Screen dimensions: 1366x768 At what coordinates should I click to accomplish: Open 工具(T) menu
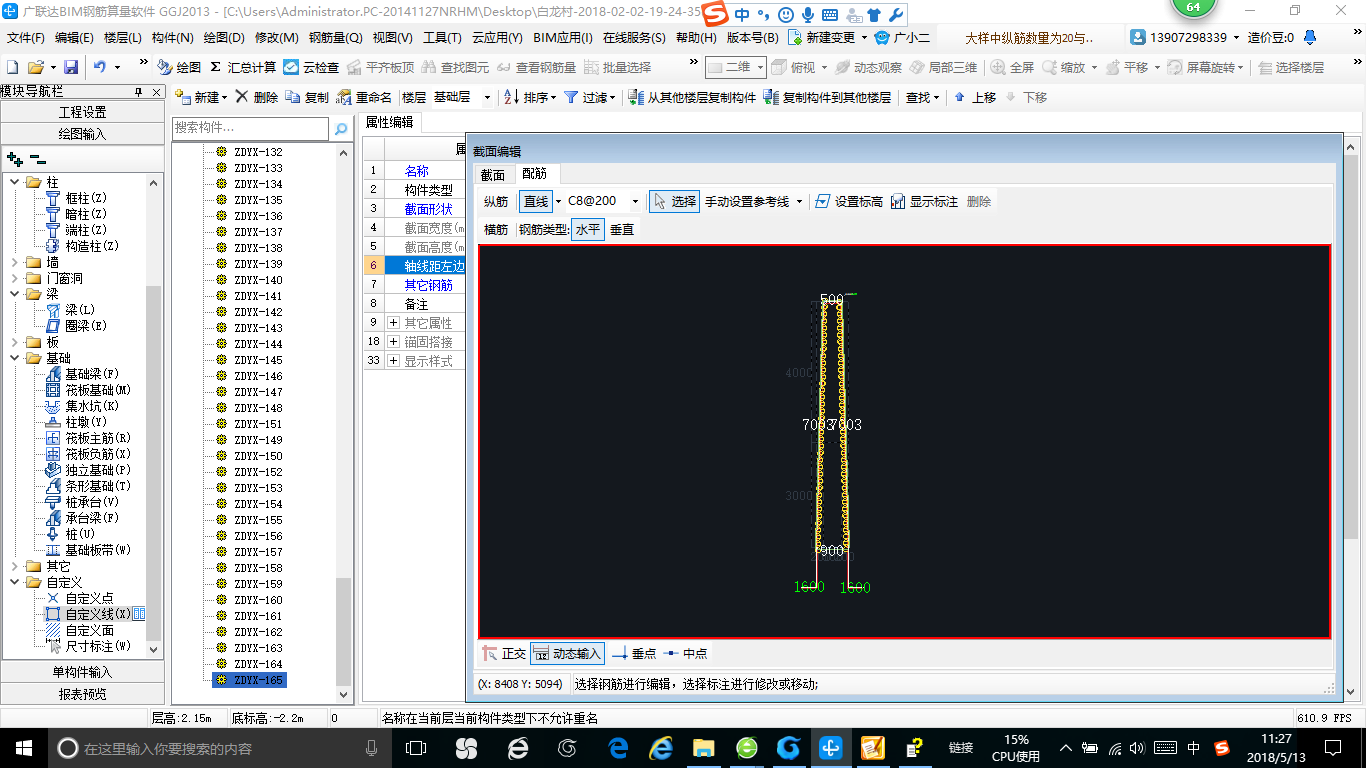pyautogui.click(x=442, y=38)
